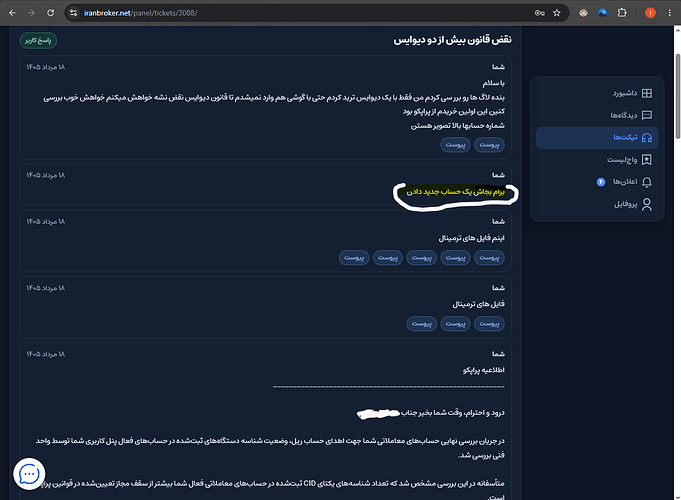Open the browser three-dot menu
Viewport: 681px width, 500px height.
(669, 13)
